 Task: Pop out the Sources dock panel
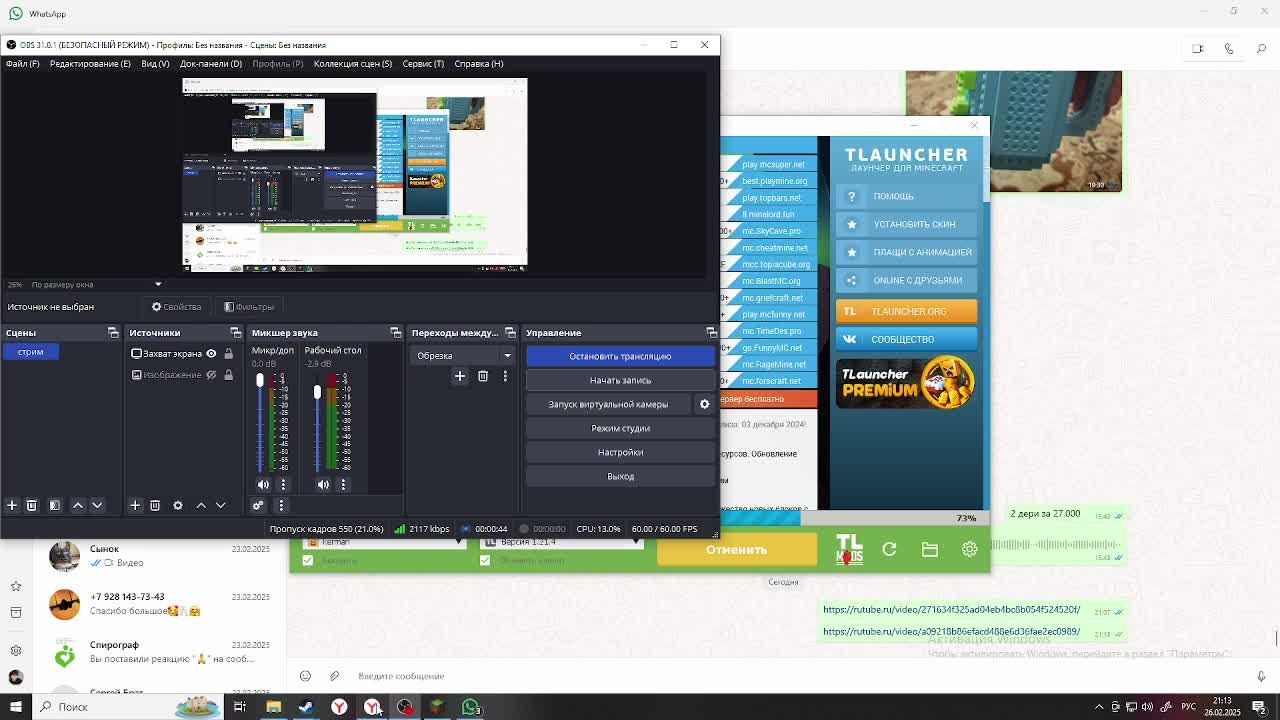[x=236, y=333]
